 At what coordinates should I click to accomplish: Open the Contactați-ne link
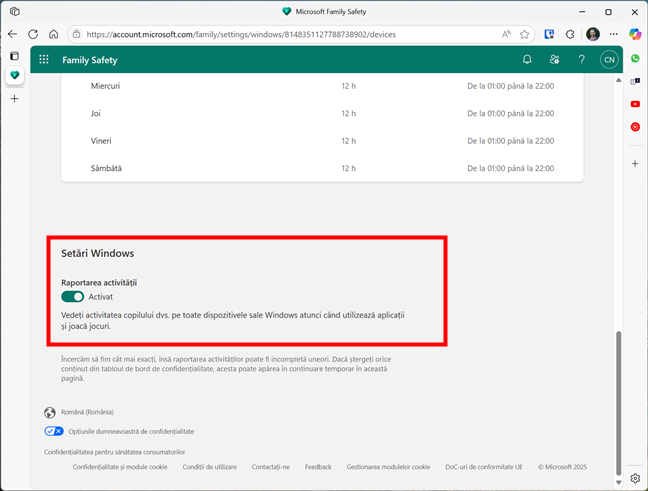pos(271,467)
